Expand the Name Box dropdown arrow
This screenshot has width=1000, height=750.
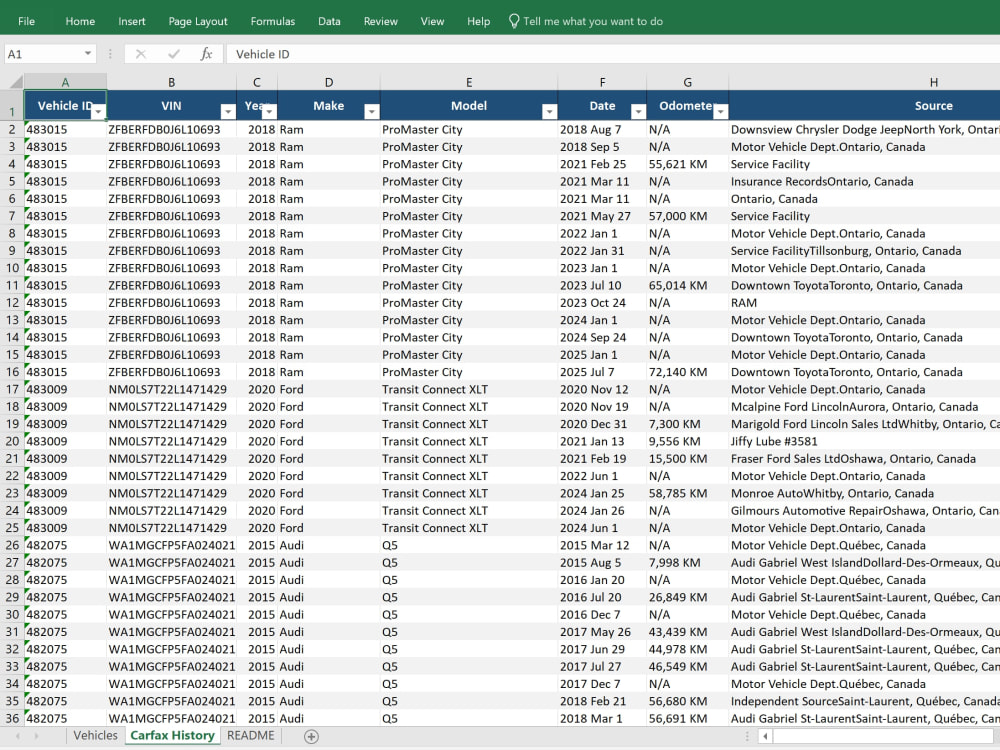coord(88,54)
